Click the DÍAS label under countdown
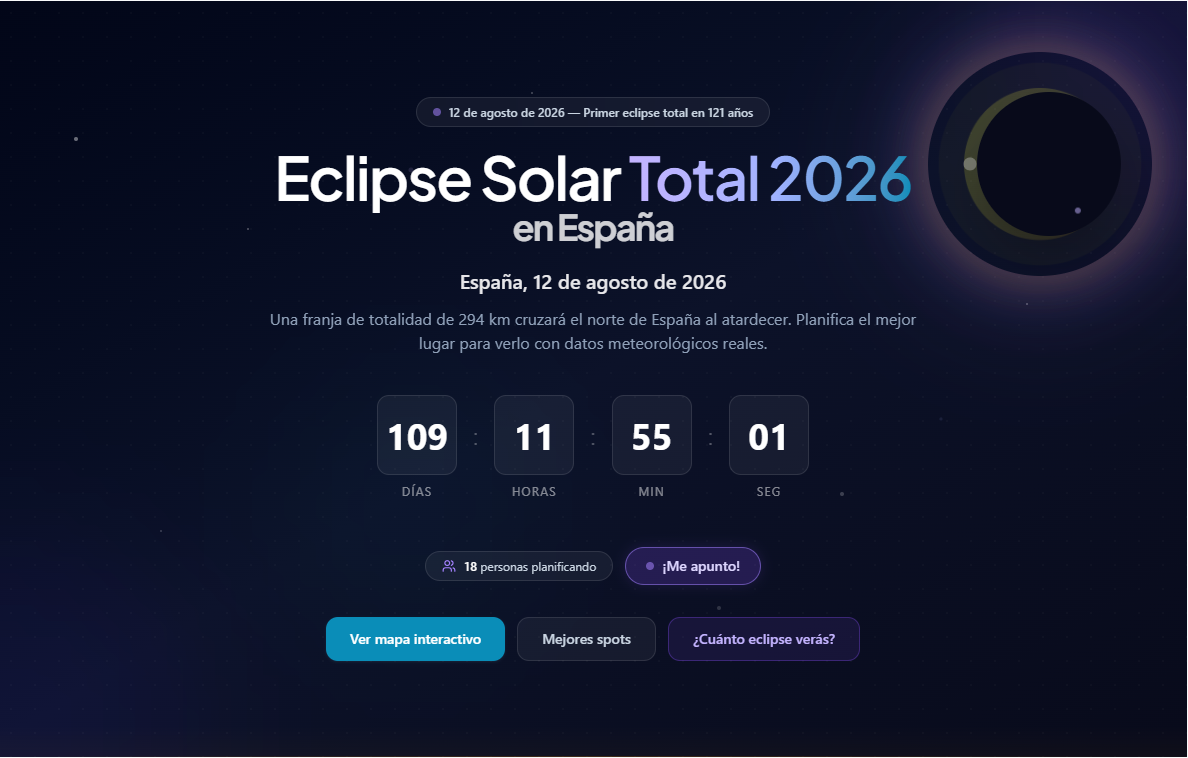 pos(416,492)
